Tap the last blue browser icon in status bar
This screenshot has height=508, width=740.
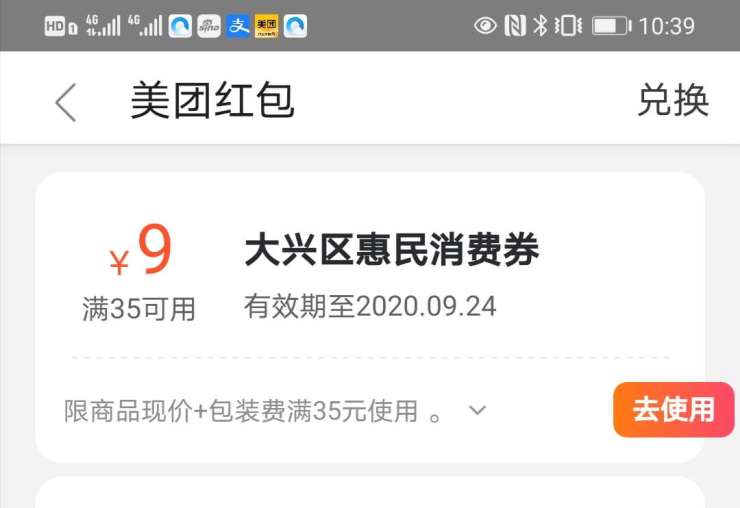coord(295,26)
